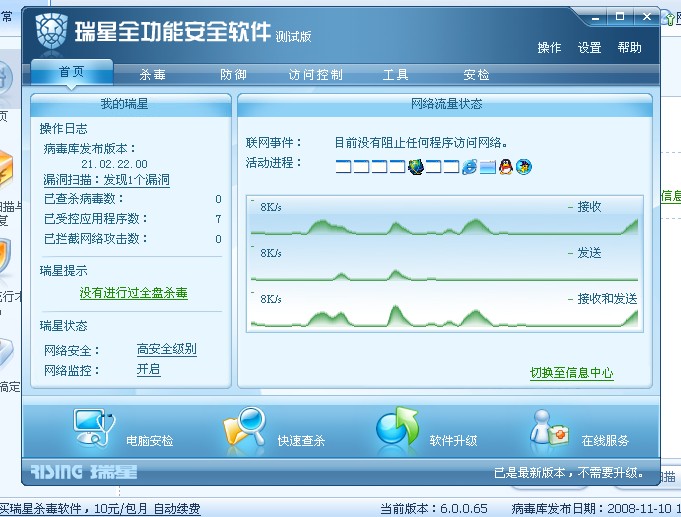Launch 软件升级 with the green arrow globe icon
The width and height of the screenshot is (681, 517).
397,427
